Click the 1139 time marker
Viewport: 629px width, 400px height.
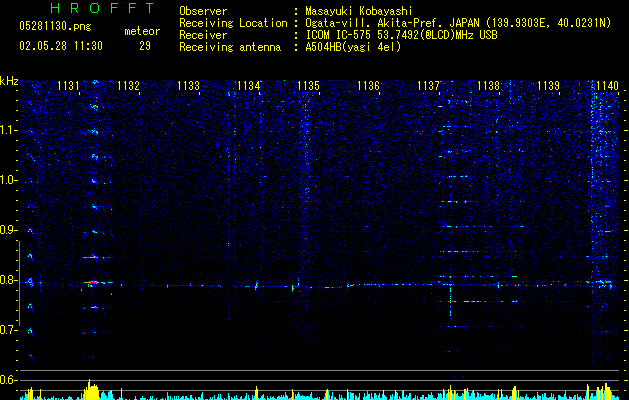click(x=548, y=85)
